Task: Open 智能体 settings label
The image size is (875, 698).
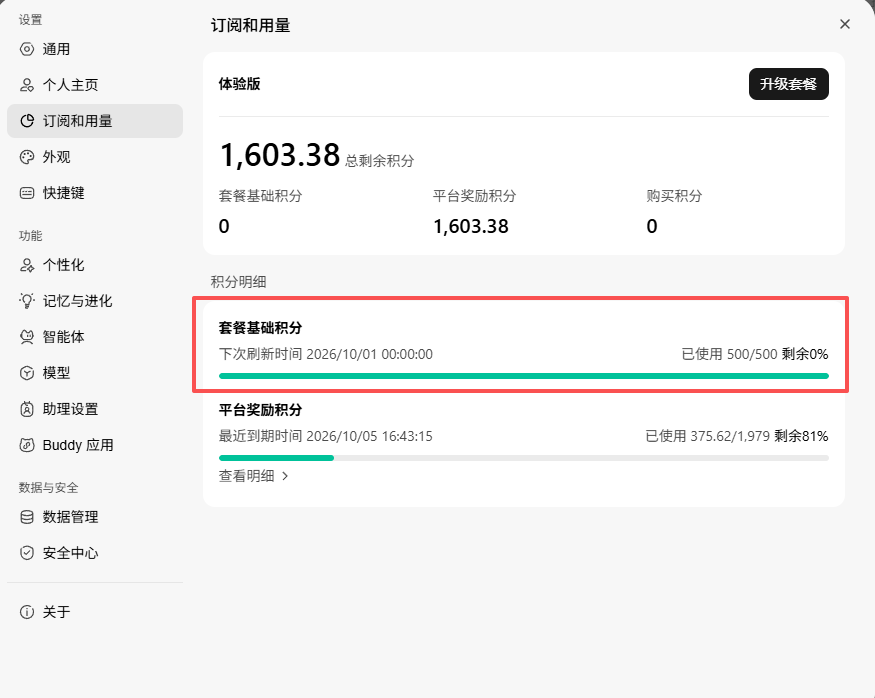Action: coord(64,337)
